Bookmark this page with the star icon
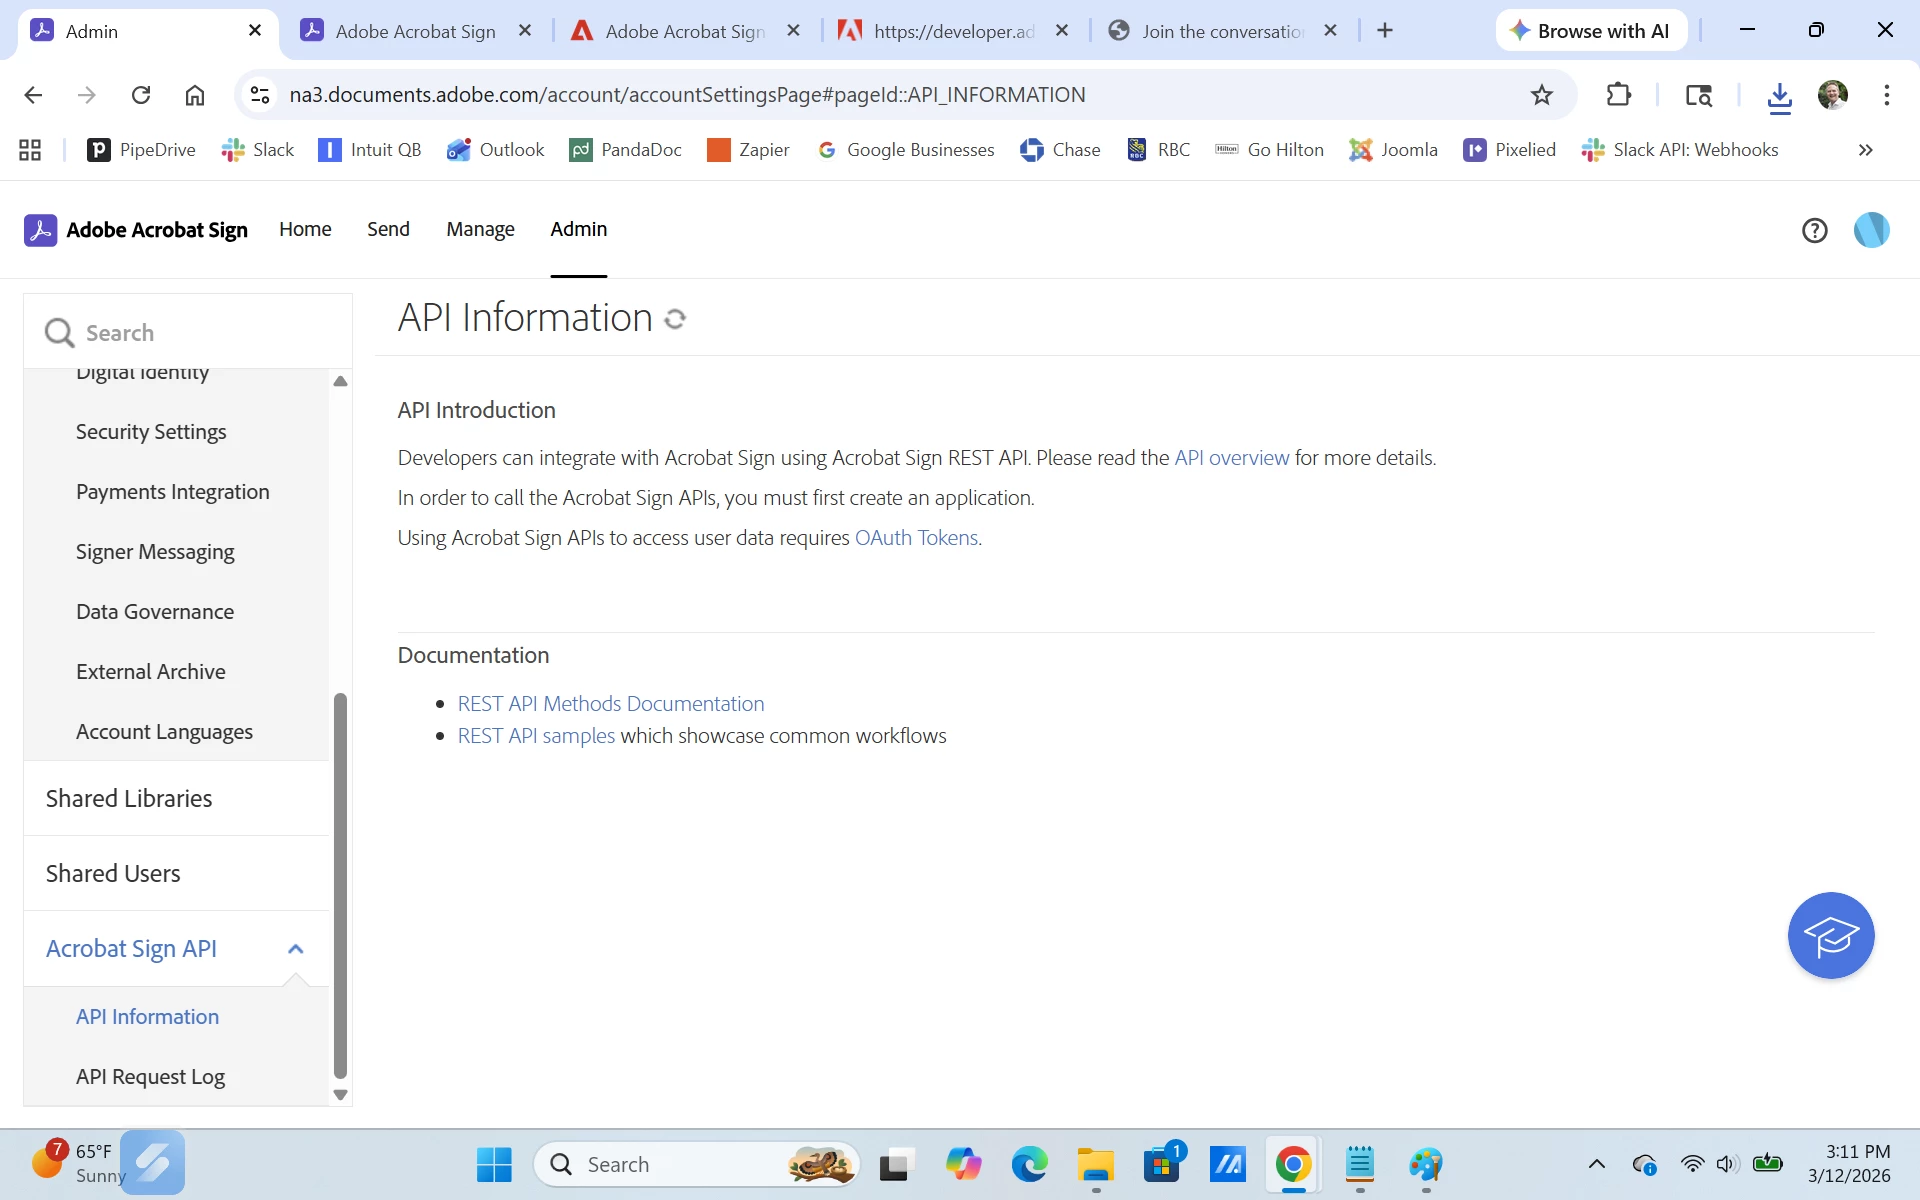Image resolution: width=1920 pixels, height=1200 pixels. point(1541,95)
